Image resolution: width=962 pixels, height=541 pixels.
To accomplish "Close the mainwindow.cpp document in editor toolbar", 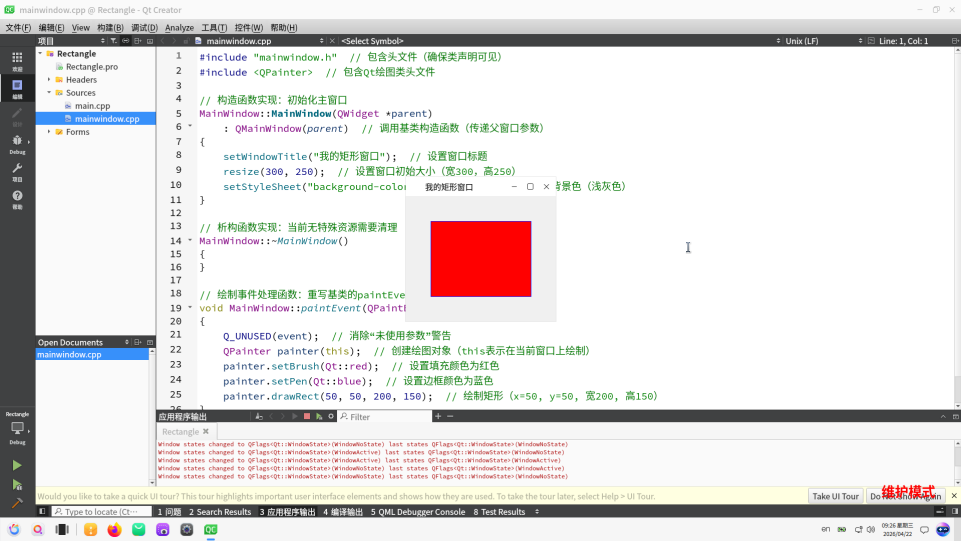I will (332, 41).
